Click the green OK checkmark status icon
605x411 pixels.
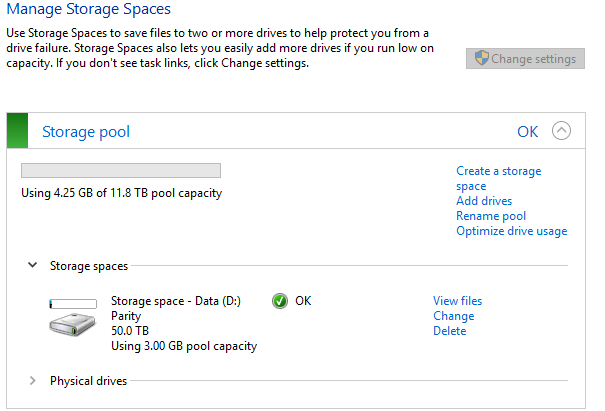[279, 301]
